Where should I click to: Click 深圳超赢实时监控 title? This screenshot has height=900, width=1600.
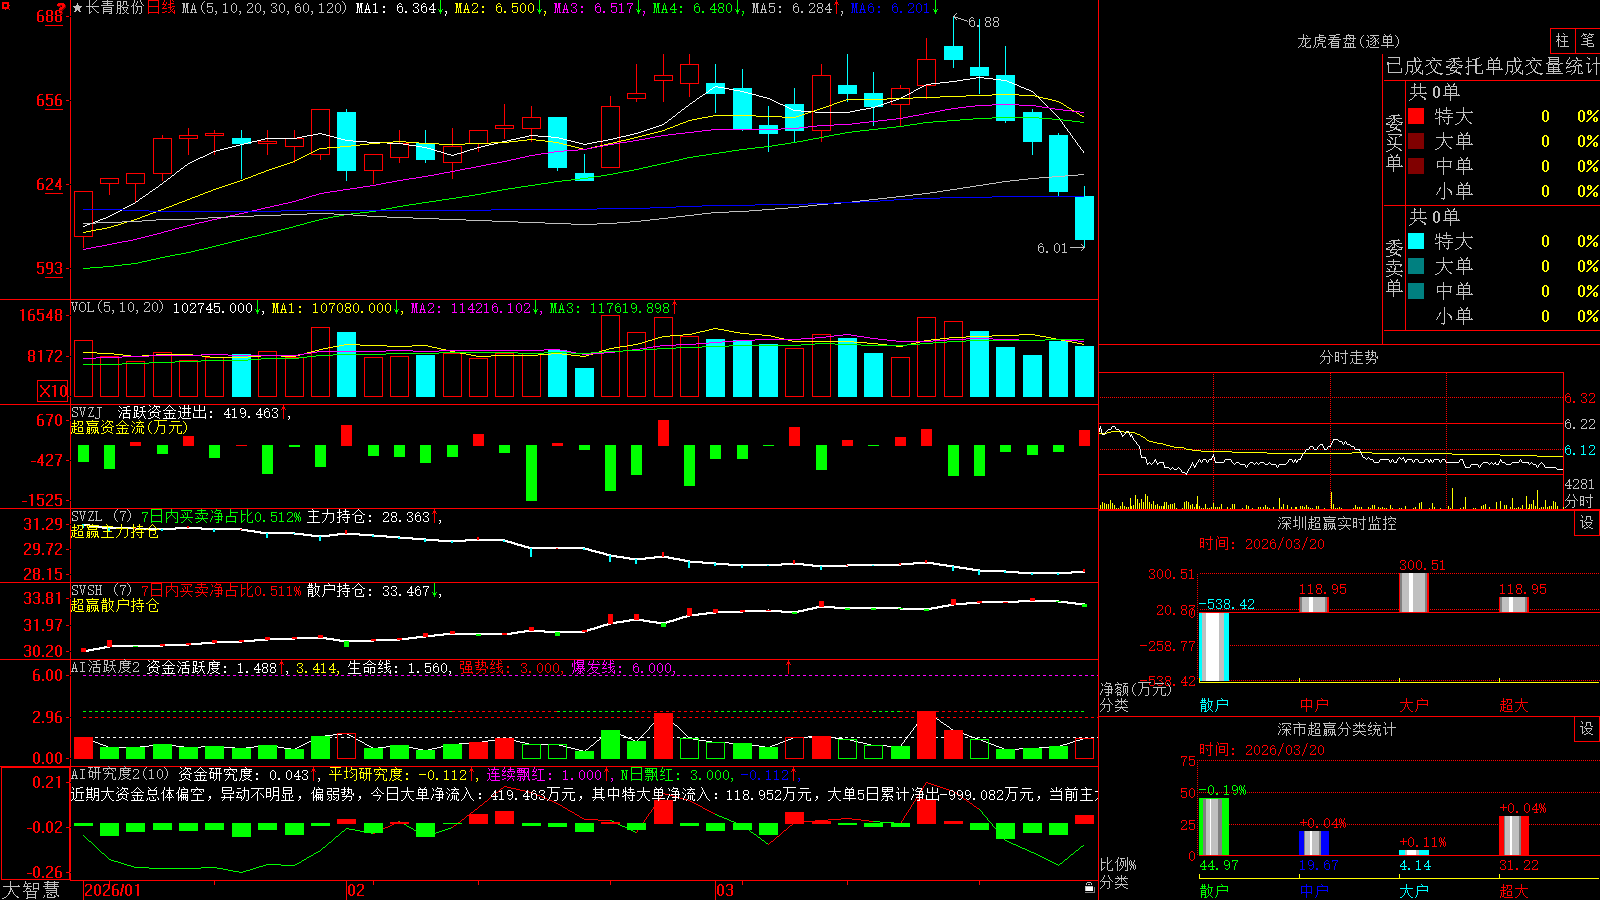(x=1336, y=523)
